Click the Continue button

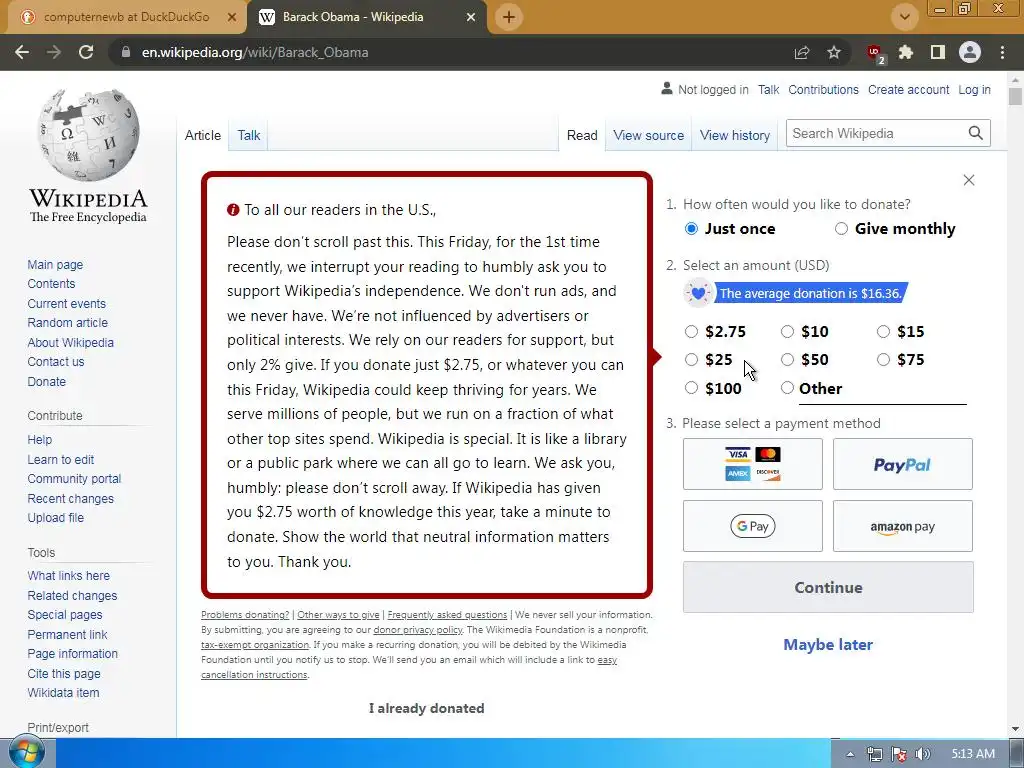tap(828, 588)
